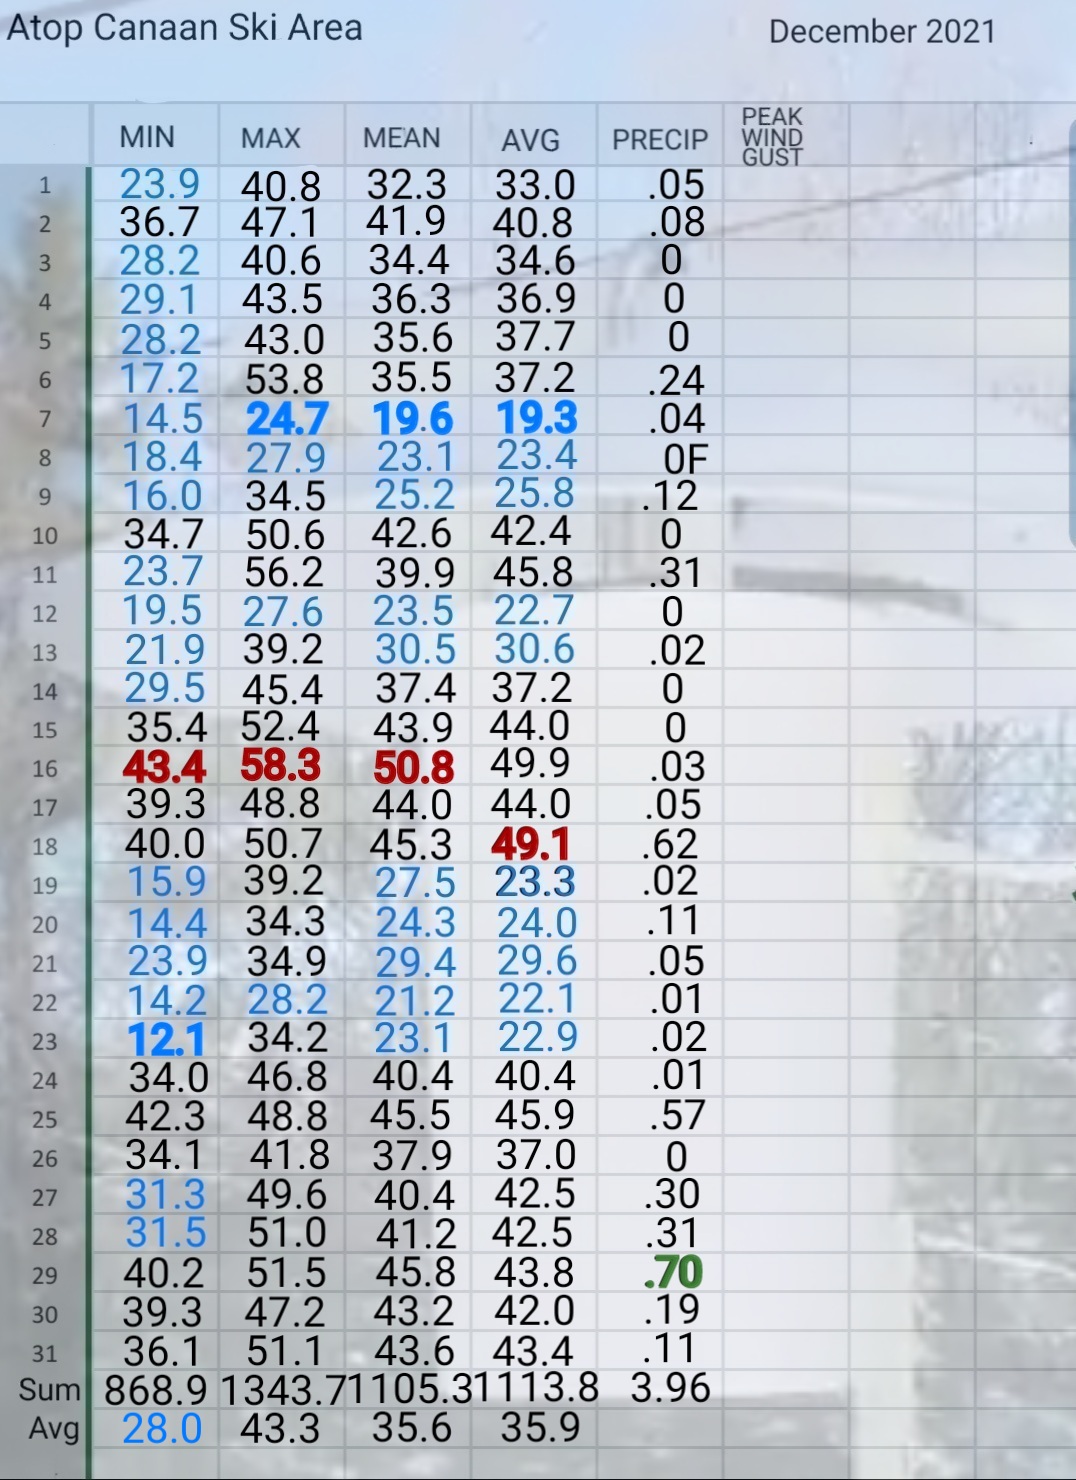Click min cell 17.2 in row 6

click(x=160, y=379)
